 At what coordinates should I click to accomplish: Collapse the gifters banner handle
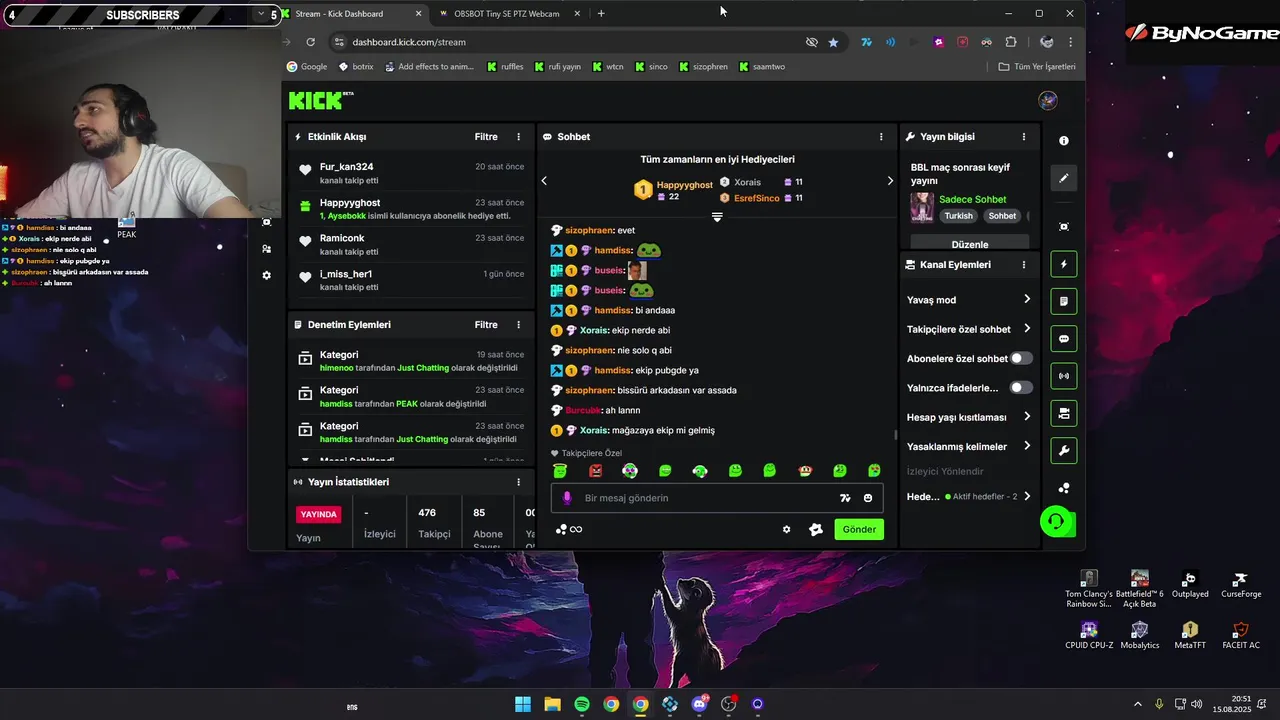717,216
